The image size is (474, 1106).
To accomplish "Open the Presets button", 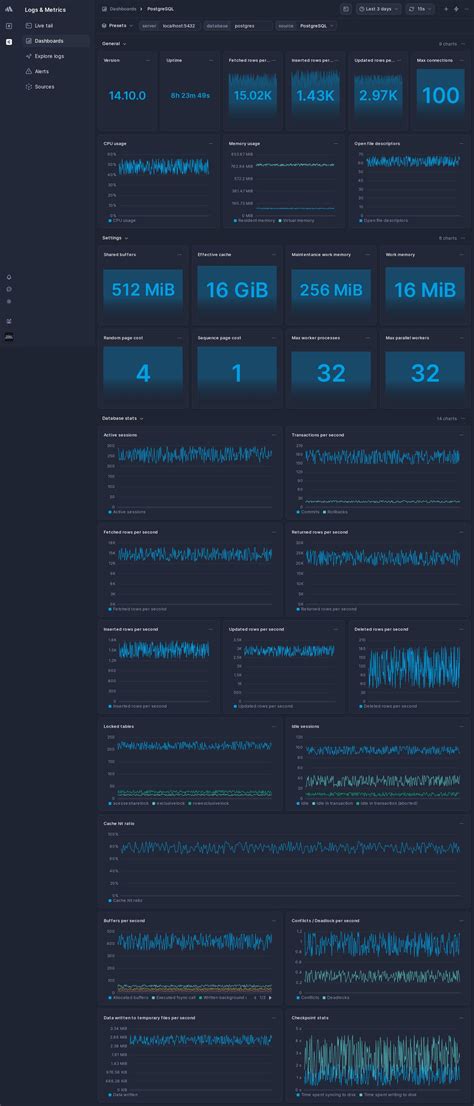I will [117, 25].
